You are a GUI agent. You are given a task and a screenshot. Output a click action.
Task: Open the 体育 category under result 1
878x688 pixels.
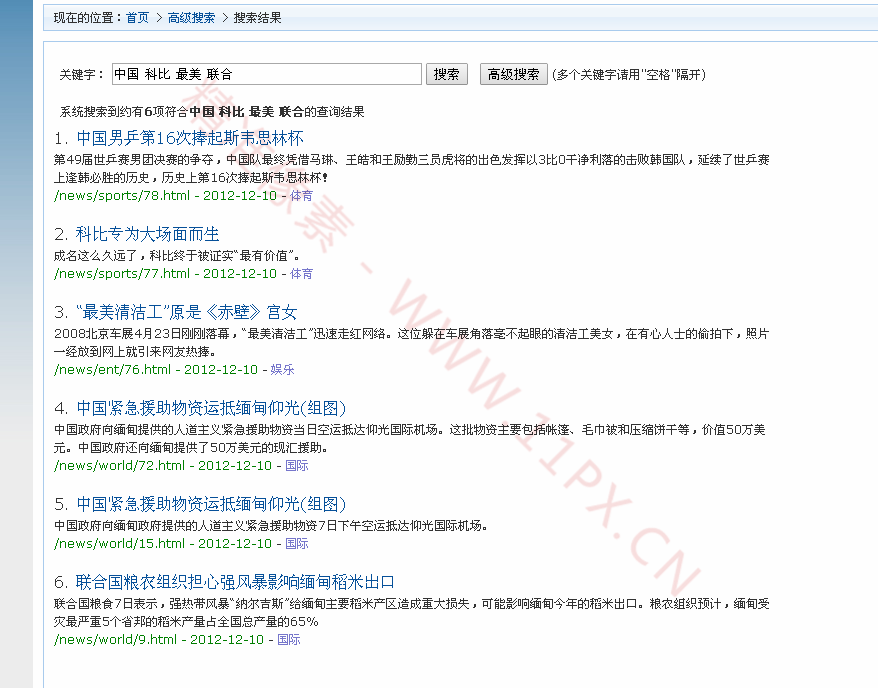click(x=300, y=195)
